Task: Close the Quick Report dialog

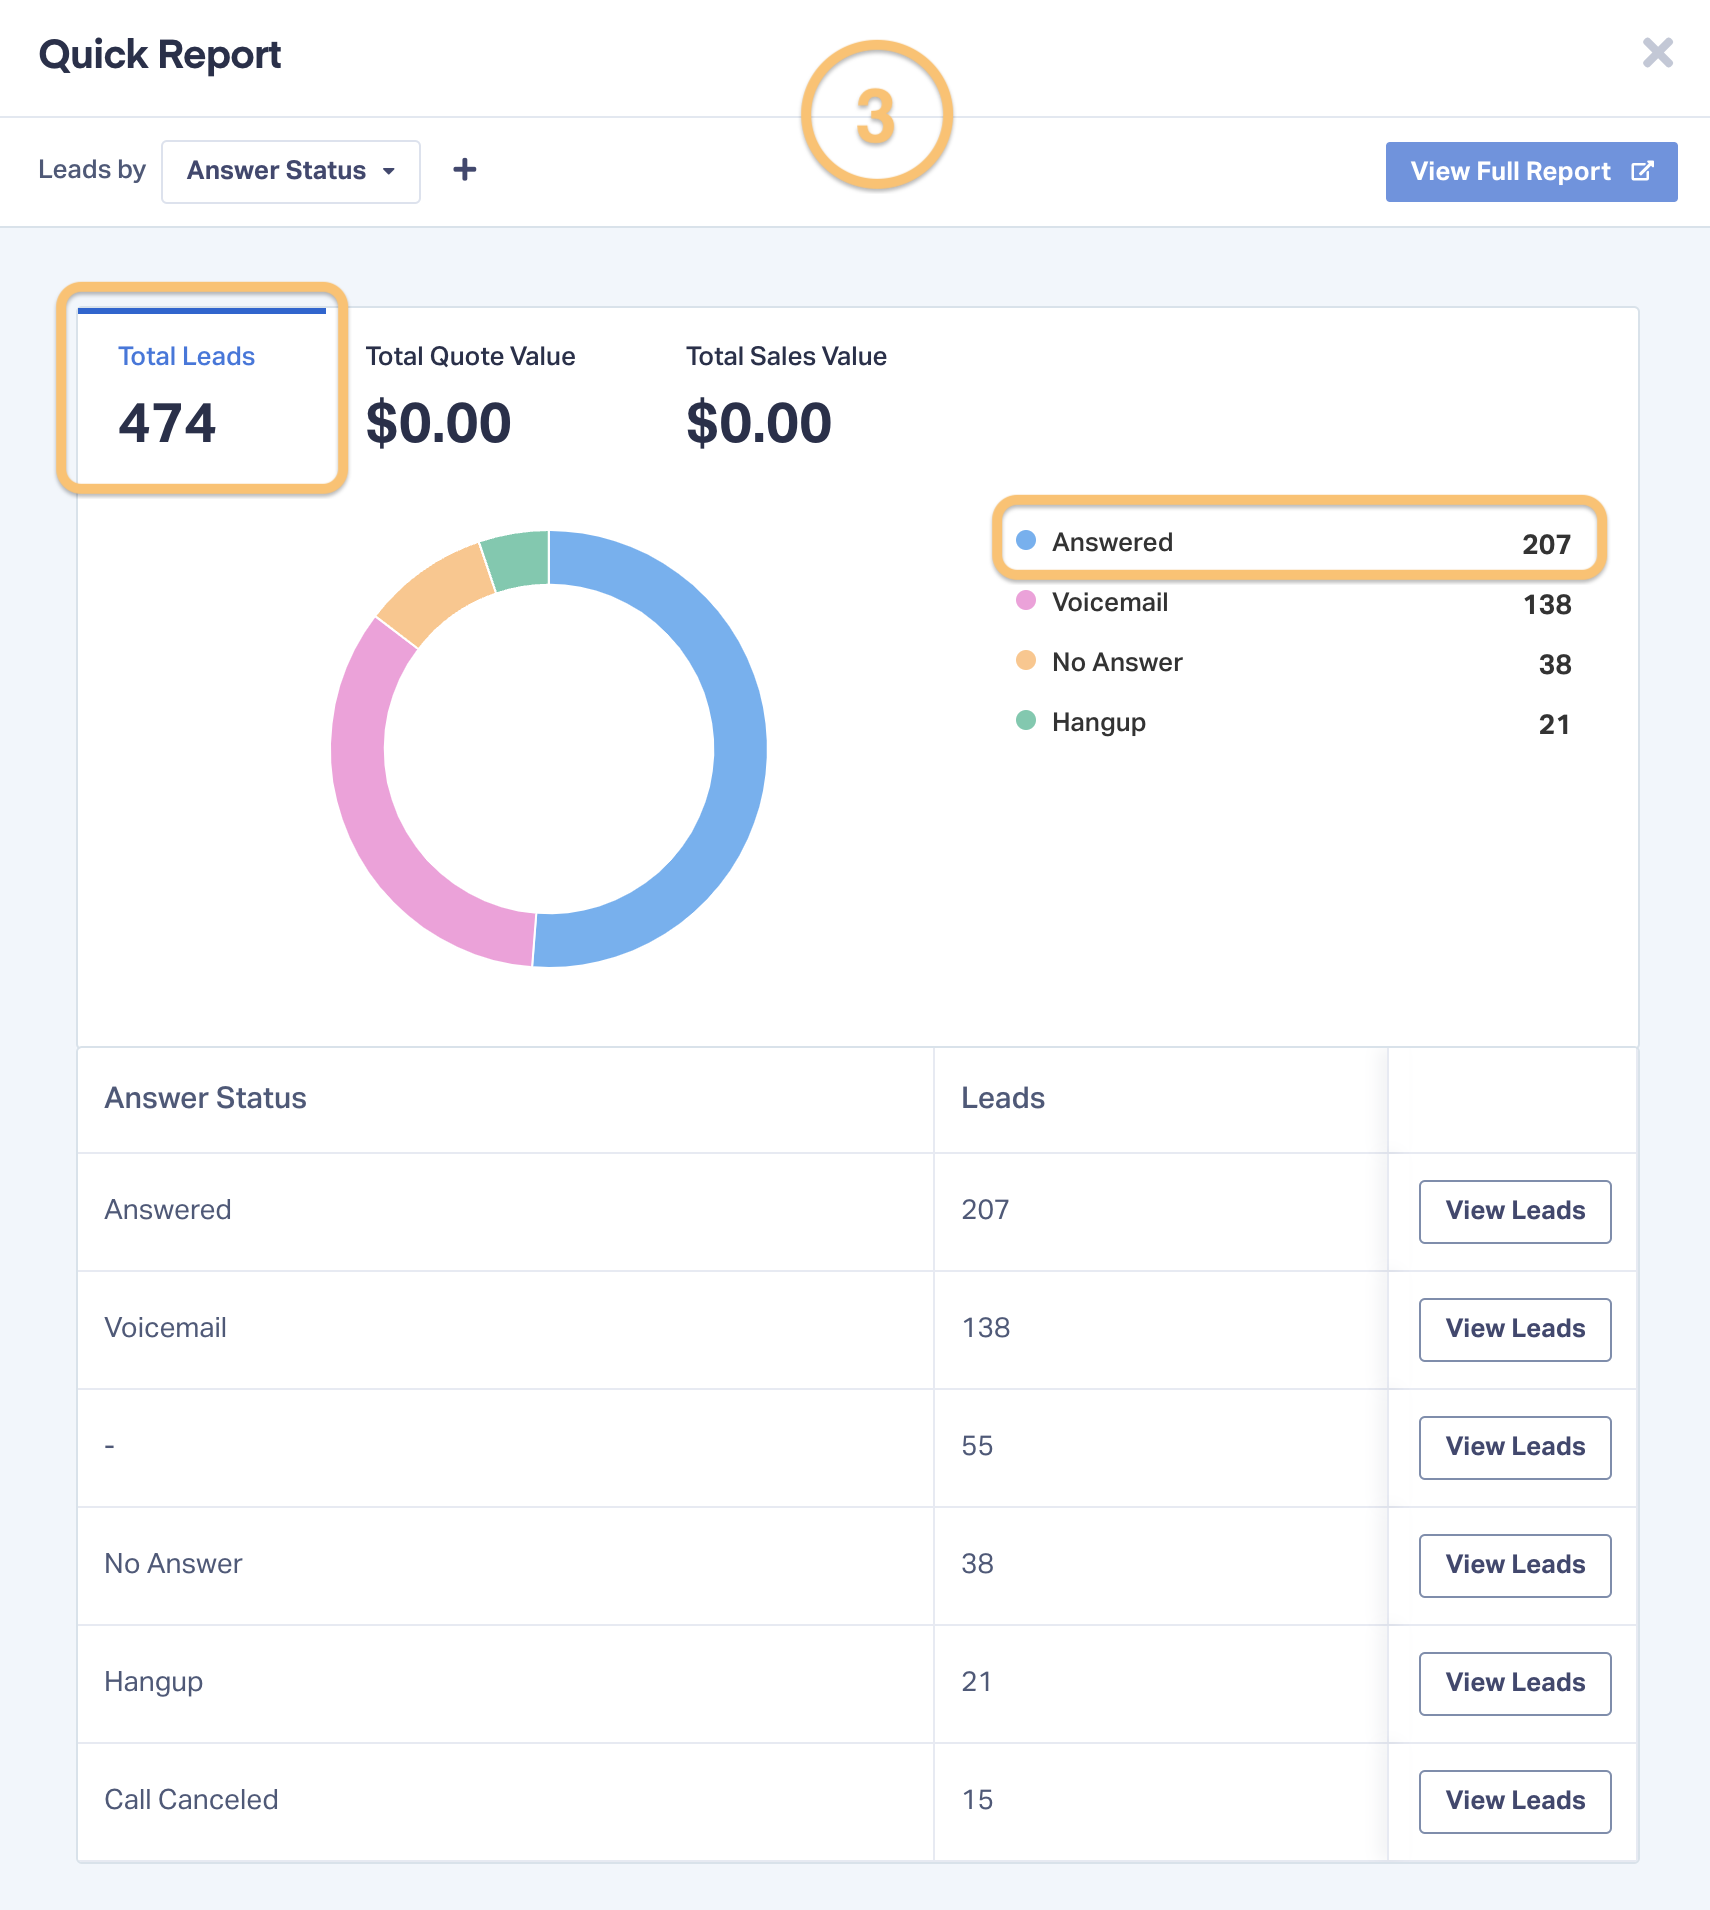Action: pyautogui.click(x=1657, y=53)
